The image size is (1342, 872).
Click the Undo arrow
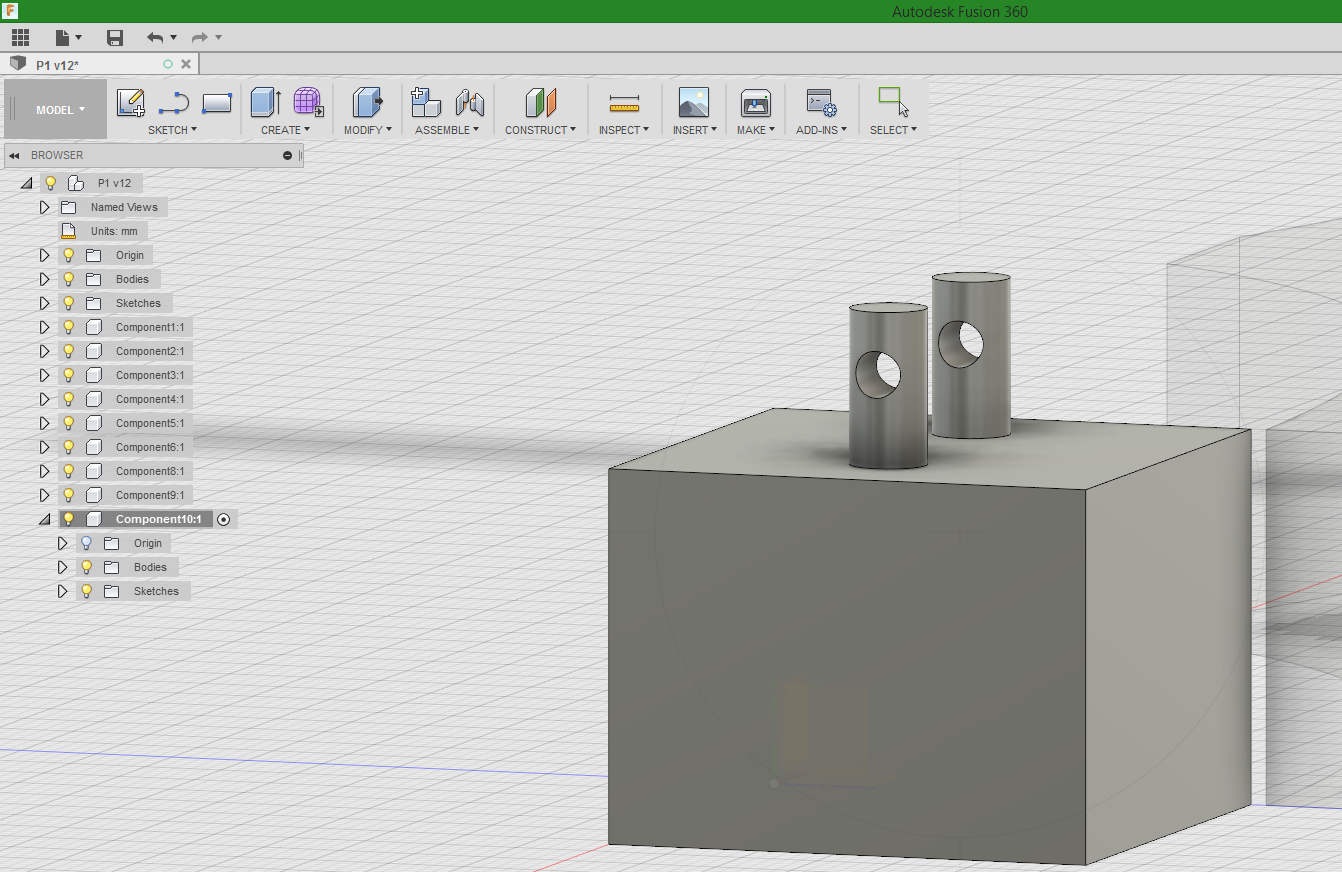(155, 38)
